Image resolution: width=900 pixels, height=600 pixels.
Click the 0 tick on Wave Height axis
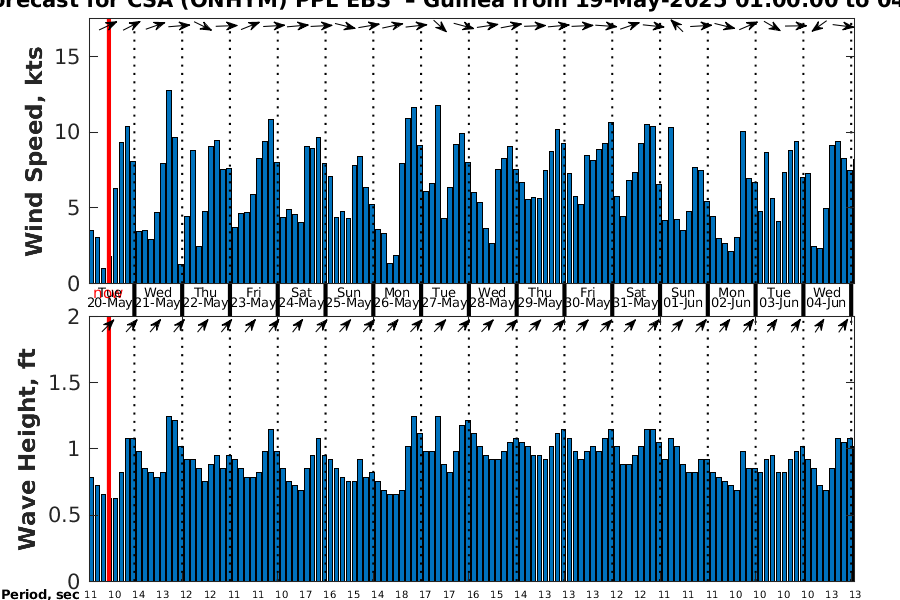[x=74, y=581]
